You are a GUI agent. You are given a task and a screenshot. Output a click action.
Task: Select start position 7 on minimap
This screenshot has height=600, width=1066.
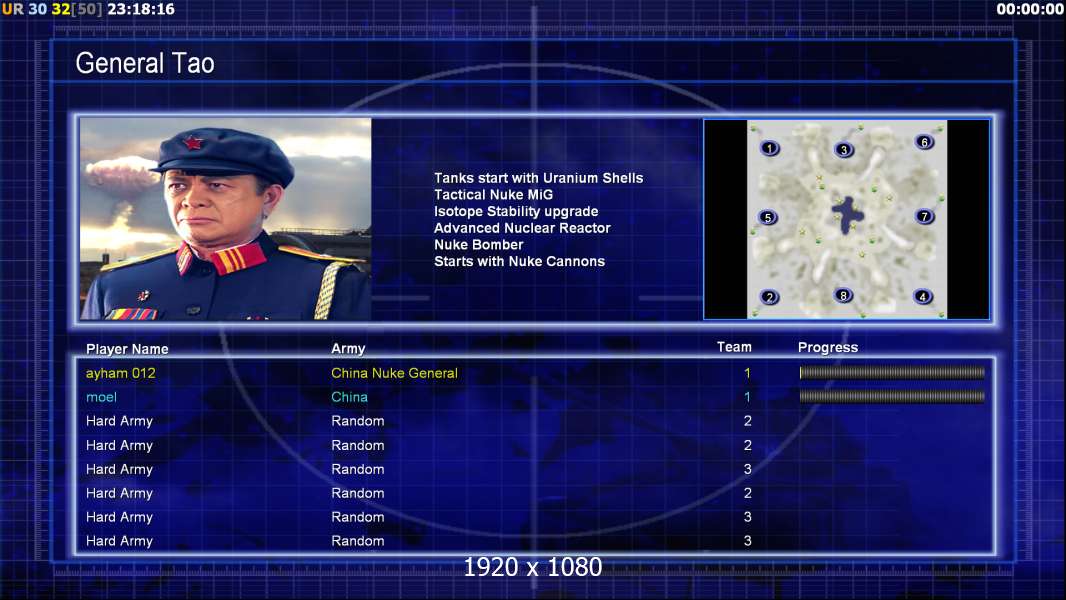(x=924, y=217)
